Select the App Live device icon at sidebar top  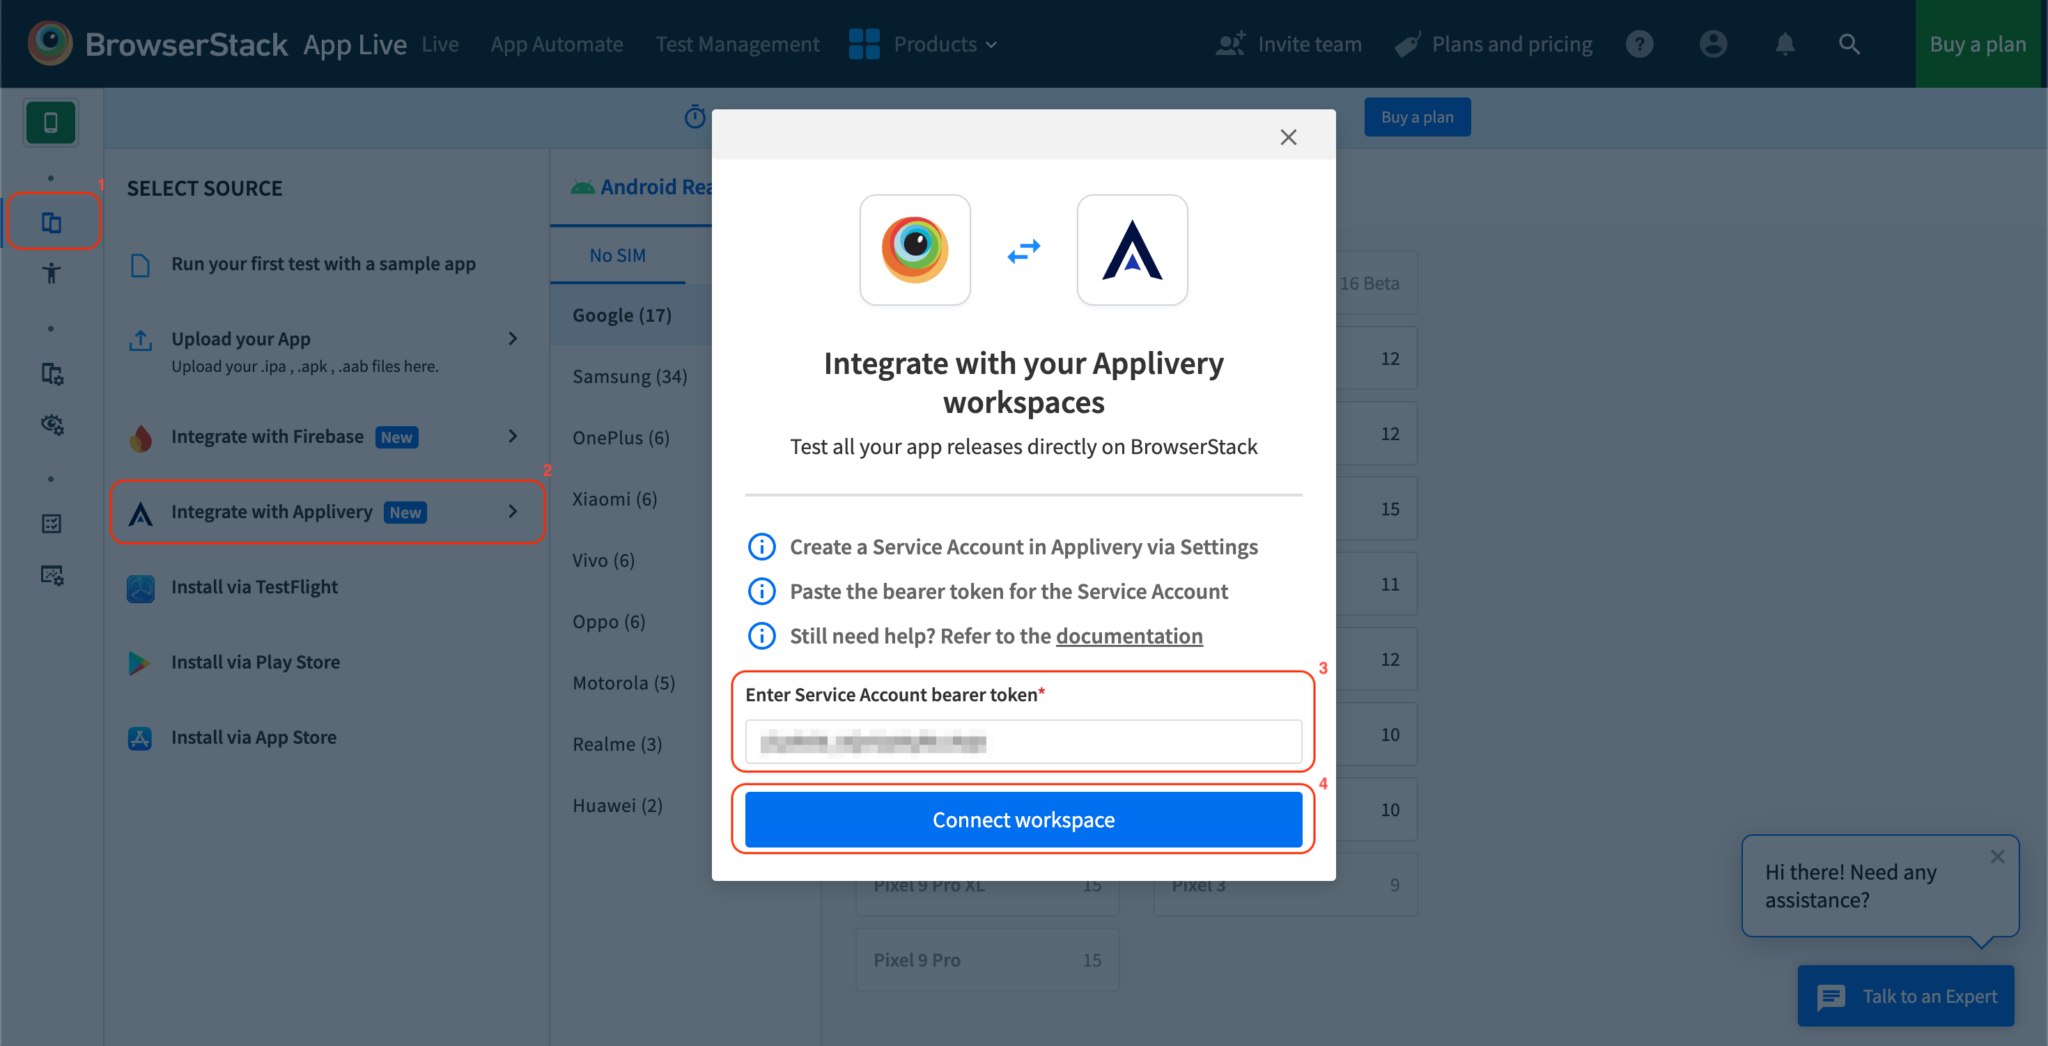click(x=50, y=122)
